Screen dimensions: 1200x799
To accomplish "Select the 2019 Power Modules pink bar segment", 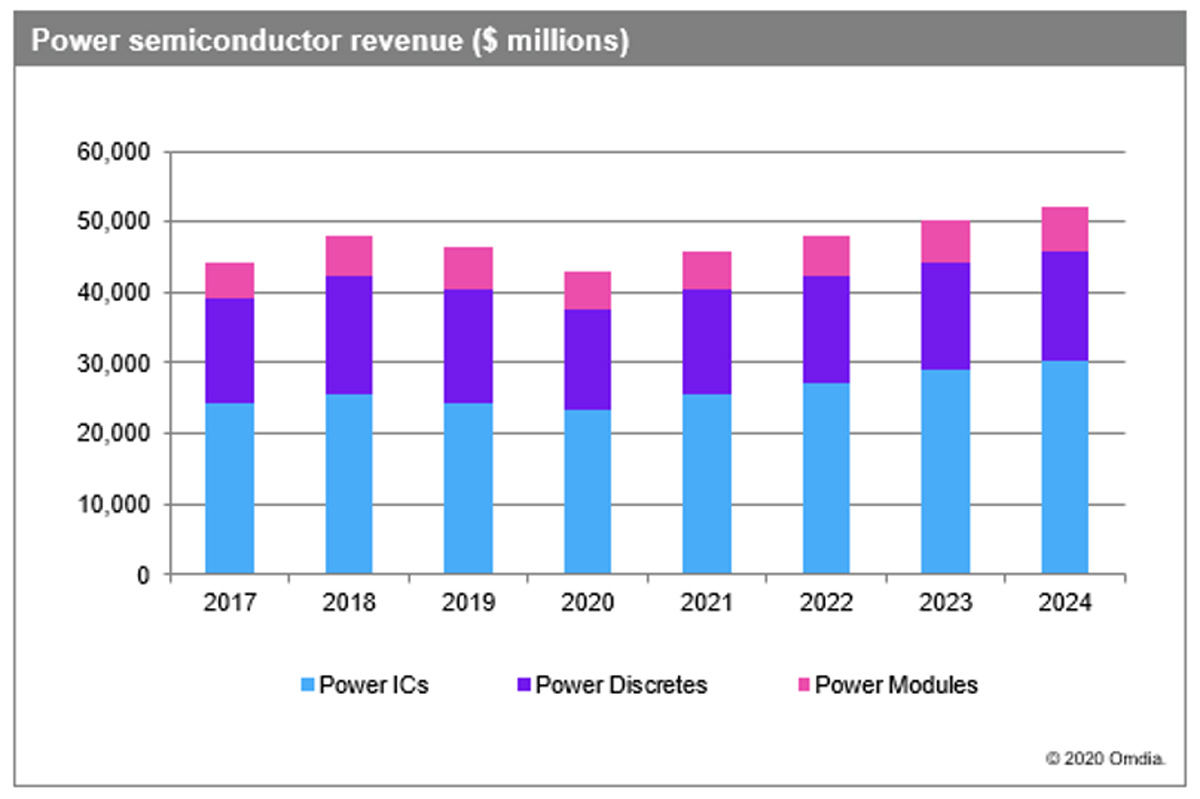I will tap(469, 269).
